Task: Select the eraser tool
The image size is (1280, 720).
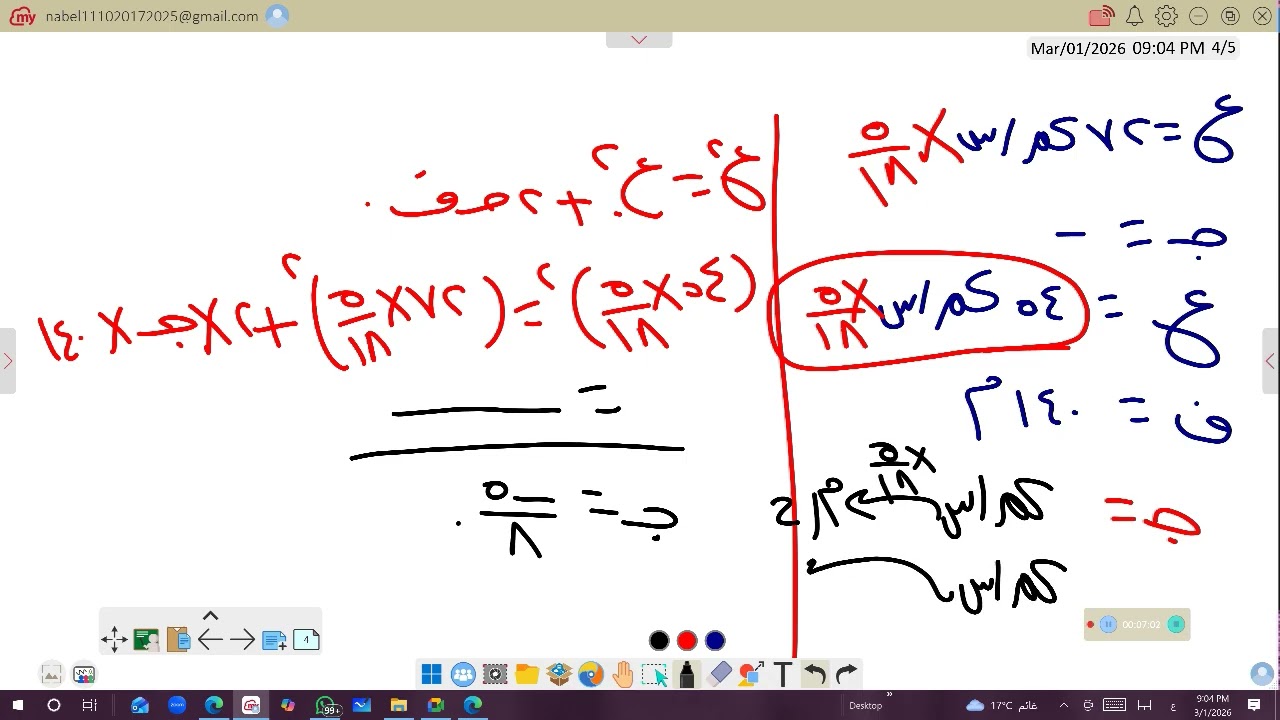Action: point(719,675)
